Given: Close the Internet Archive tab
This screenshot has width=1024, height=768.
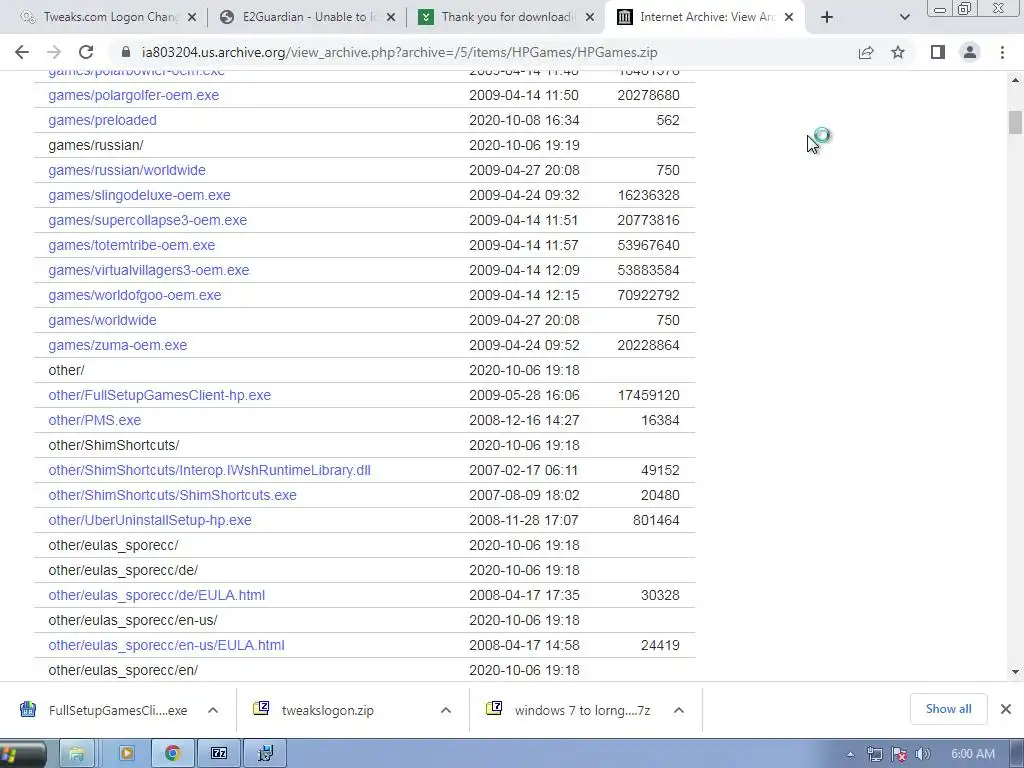Looking at the screenshot, I should pos(789,18).
